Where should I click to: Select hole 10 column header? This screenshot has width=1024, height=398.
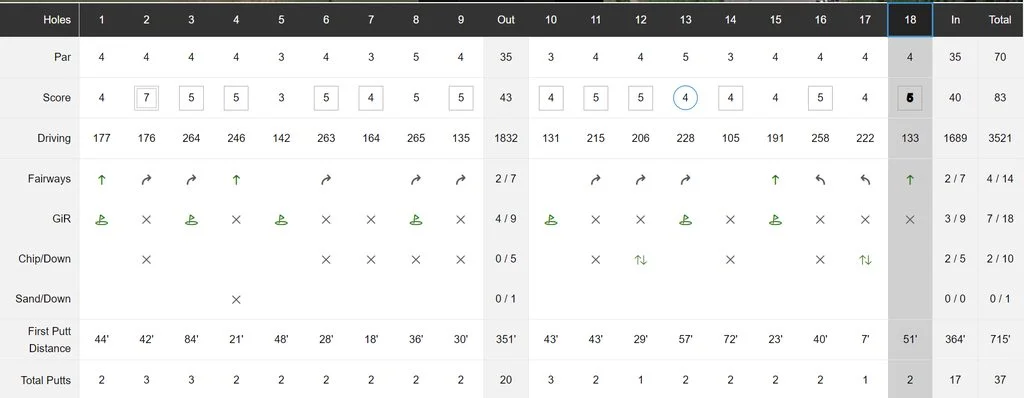coord(551,20)
